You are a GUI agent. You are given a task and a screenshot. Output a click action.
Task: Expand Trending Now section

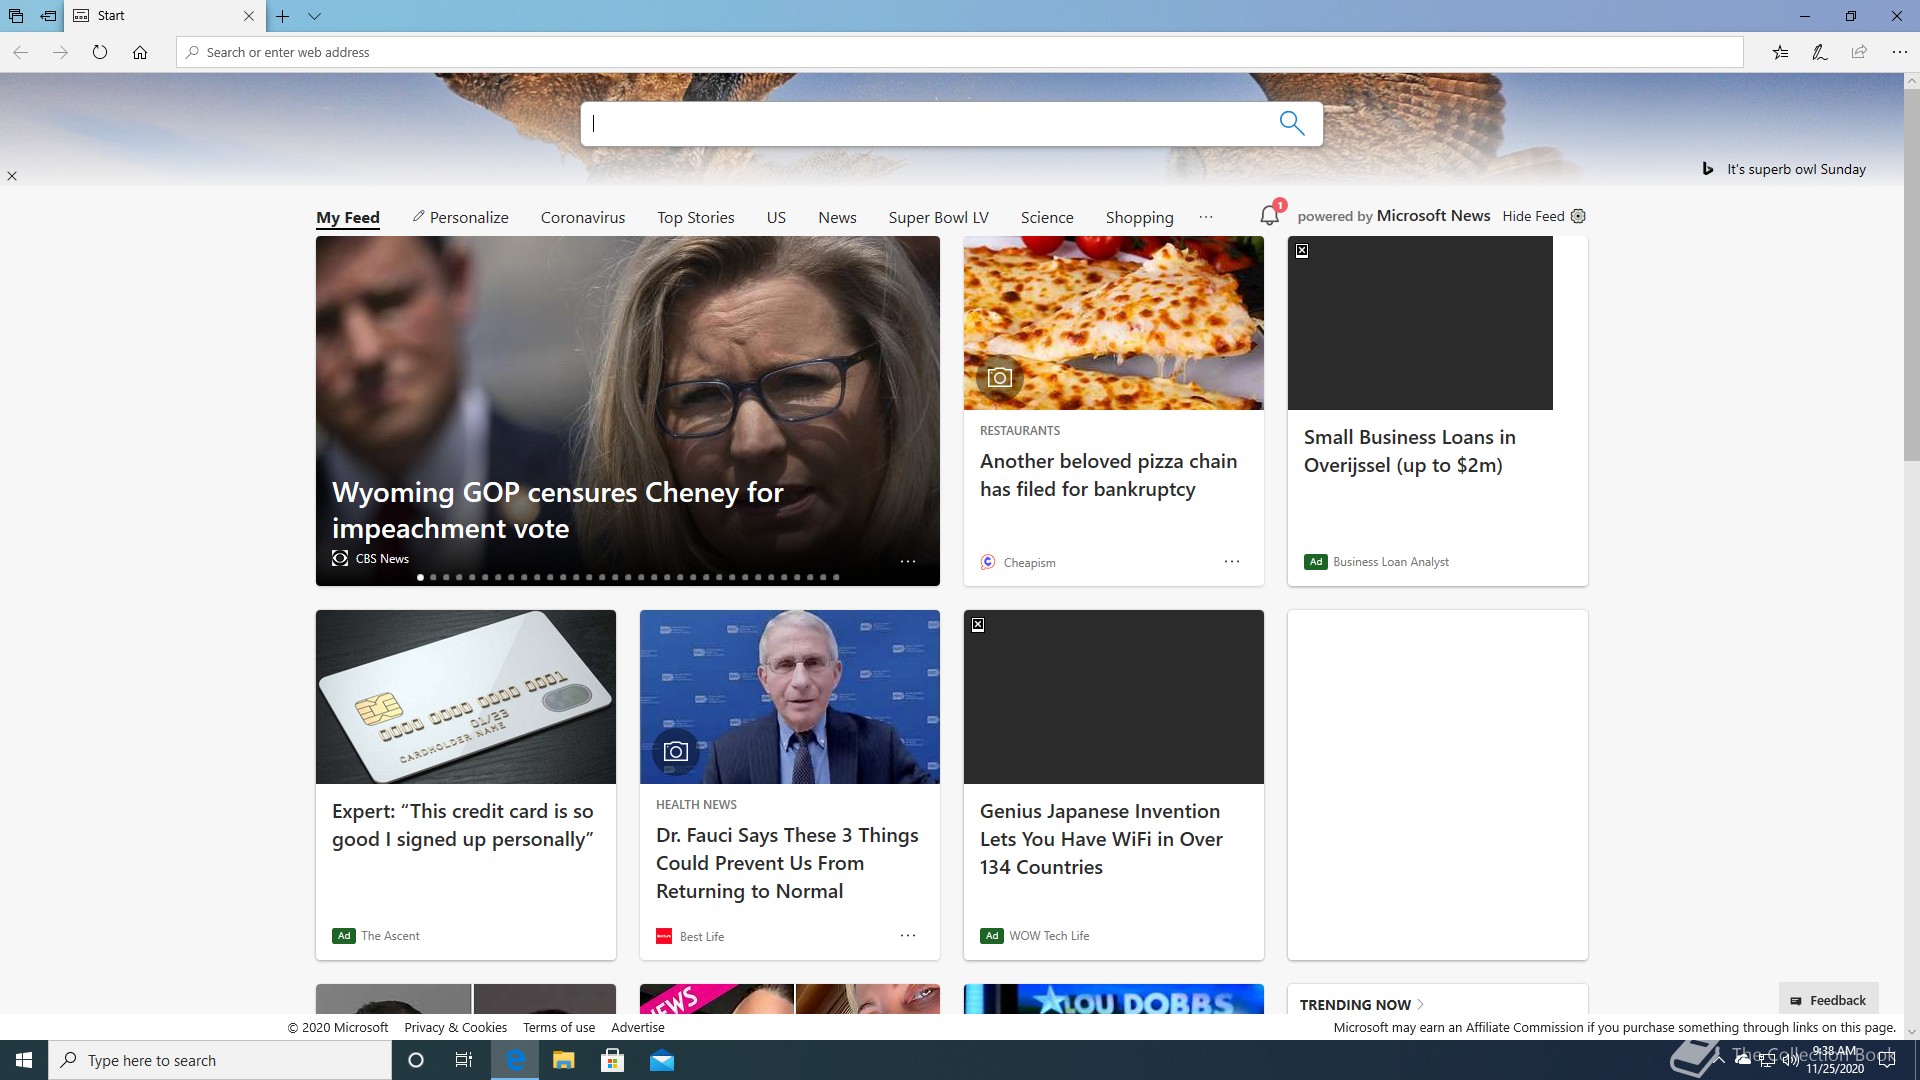coord(1362,1004)
